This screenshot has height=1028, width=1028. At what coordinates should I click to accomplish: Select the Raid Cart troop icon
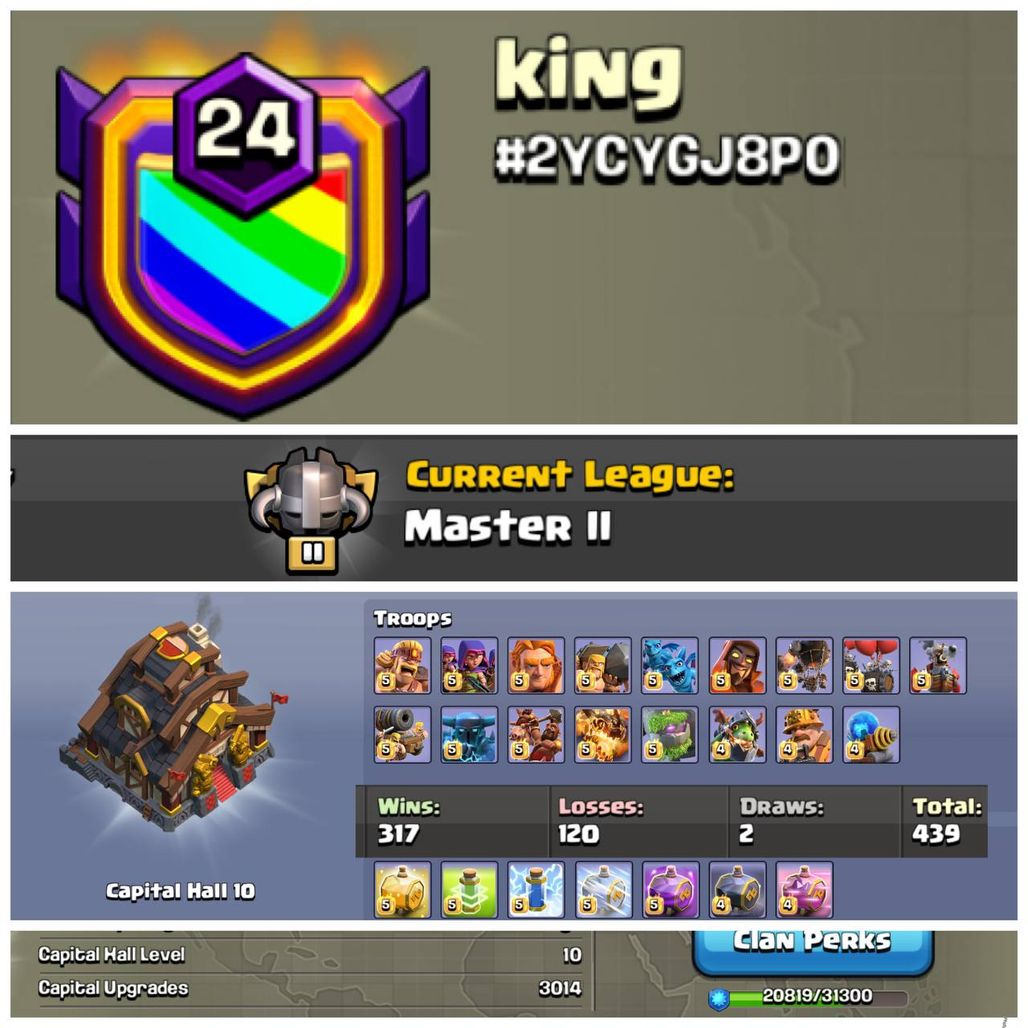[403, 735]
